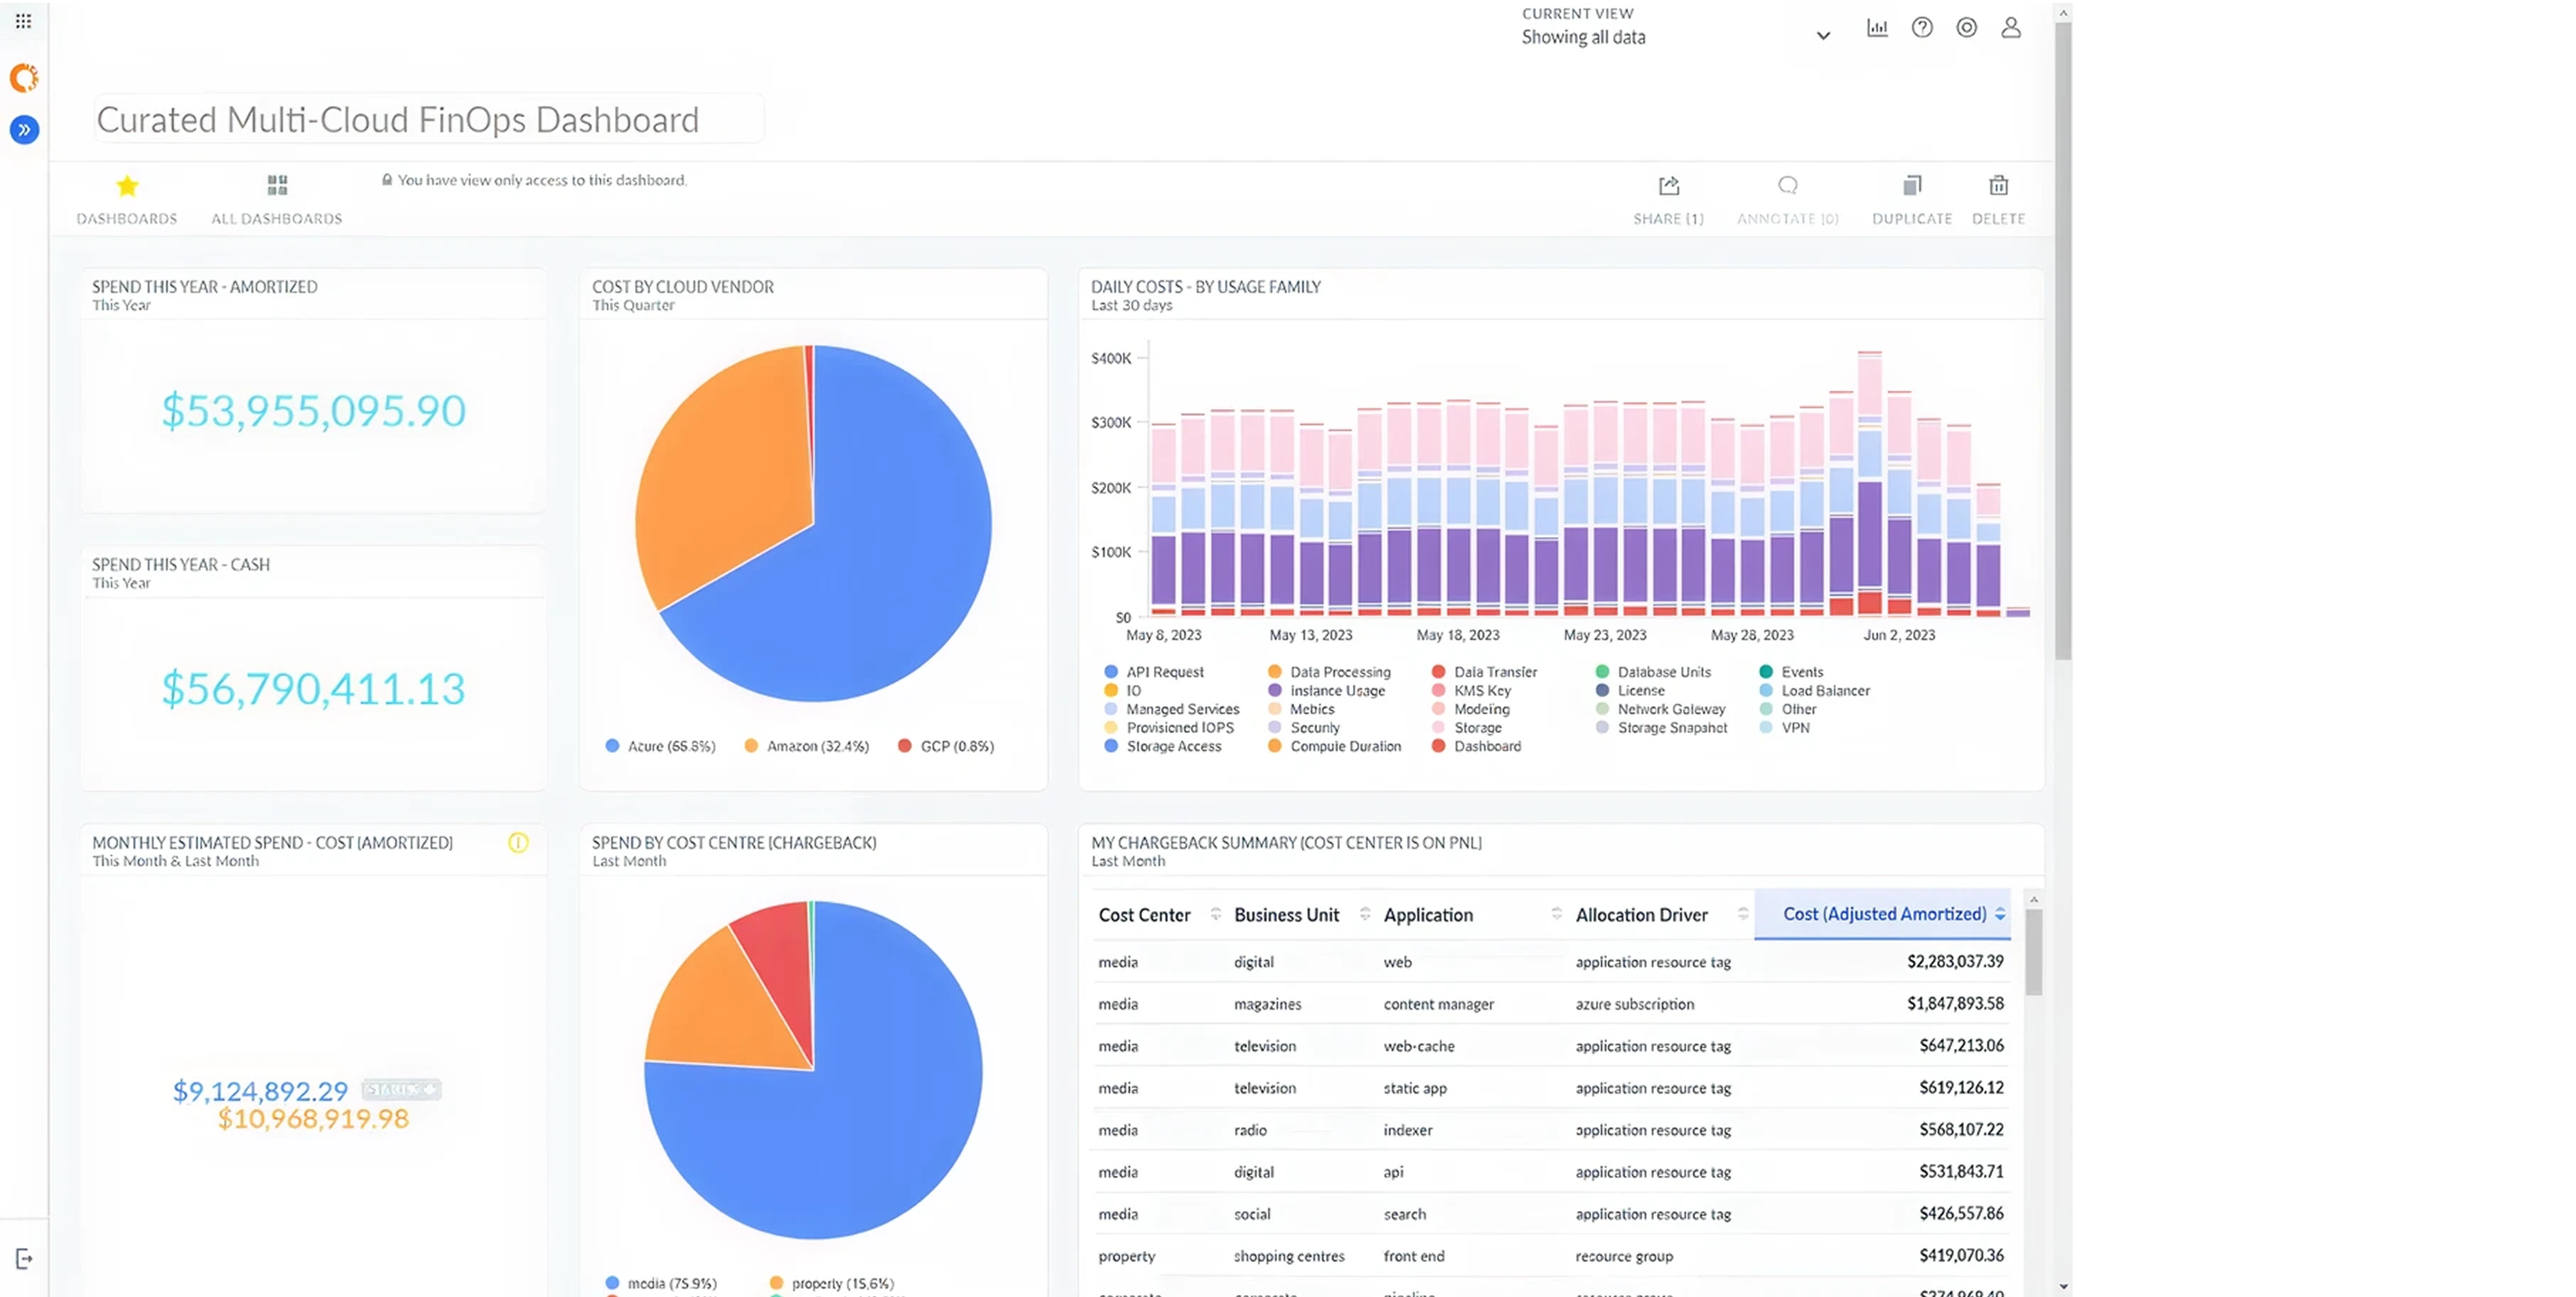Viewport: 2576px width, 1297px height.
Task: Toggle API Request in the Daily Costs legend
Action: pyautogui.click(x=1155, y=671)
